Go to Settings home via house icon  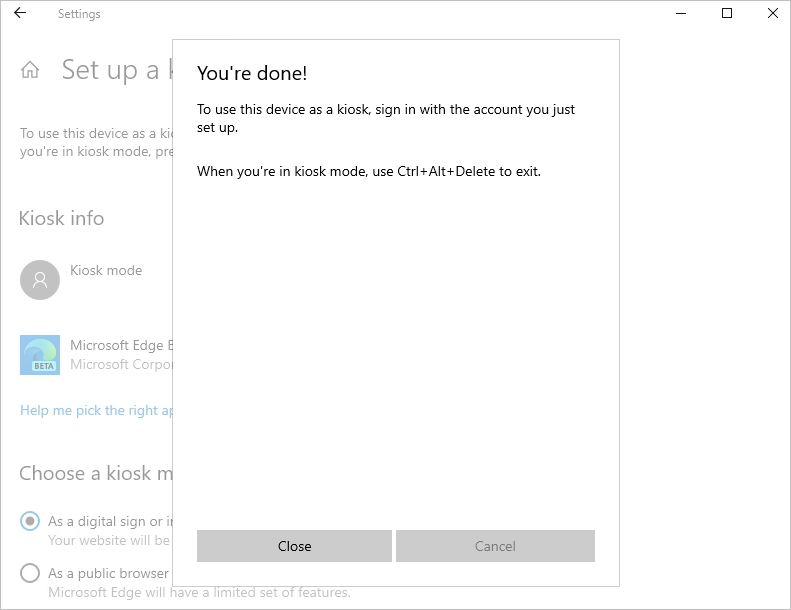(30, 69)
